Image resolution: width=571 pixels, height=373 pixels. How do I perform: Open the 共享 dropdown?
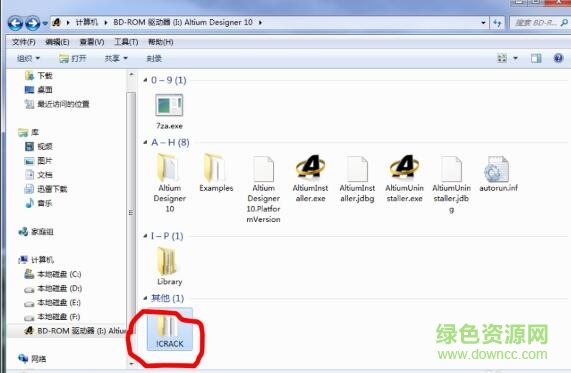[116, 58]
